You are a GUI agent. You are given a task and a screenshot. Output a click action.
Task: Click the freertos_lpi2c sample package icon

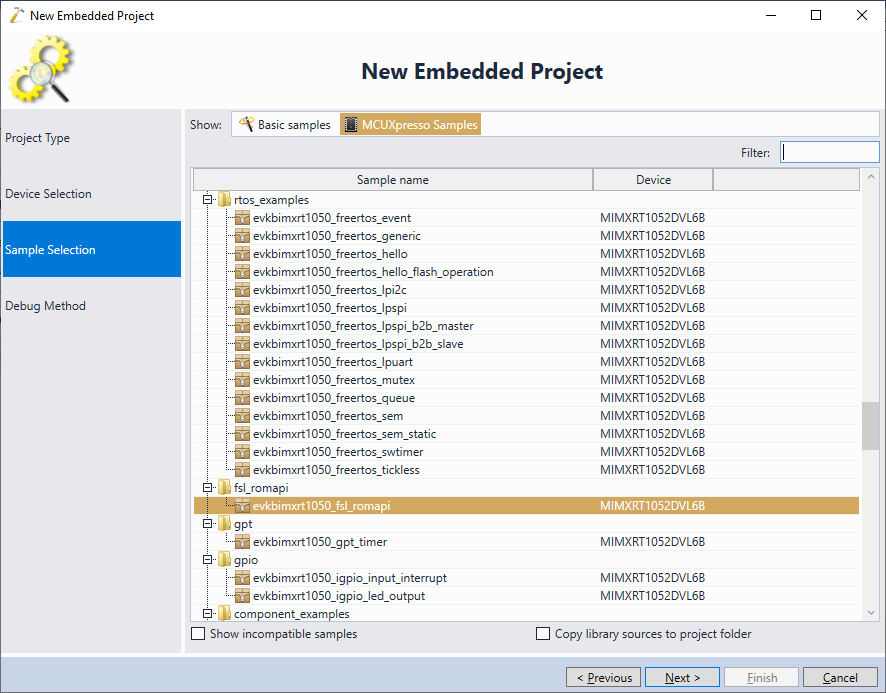[242, 290]
